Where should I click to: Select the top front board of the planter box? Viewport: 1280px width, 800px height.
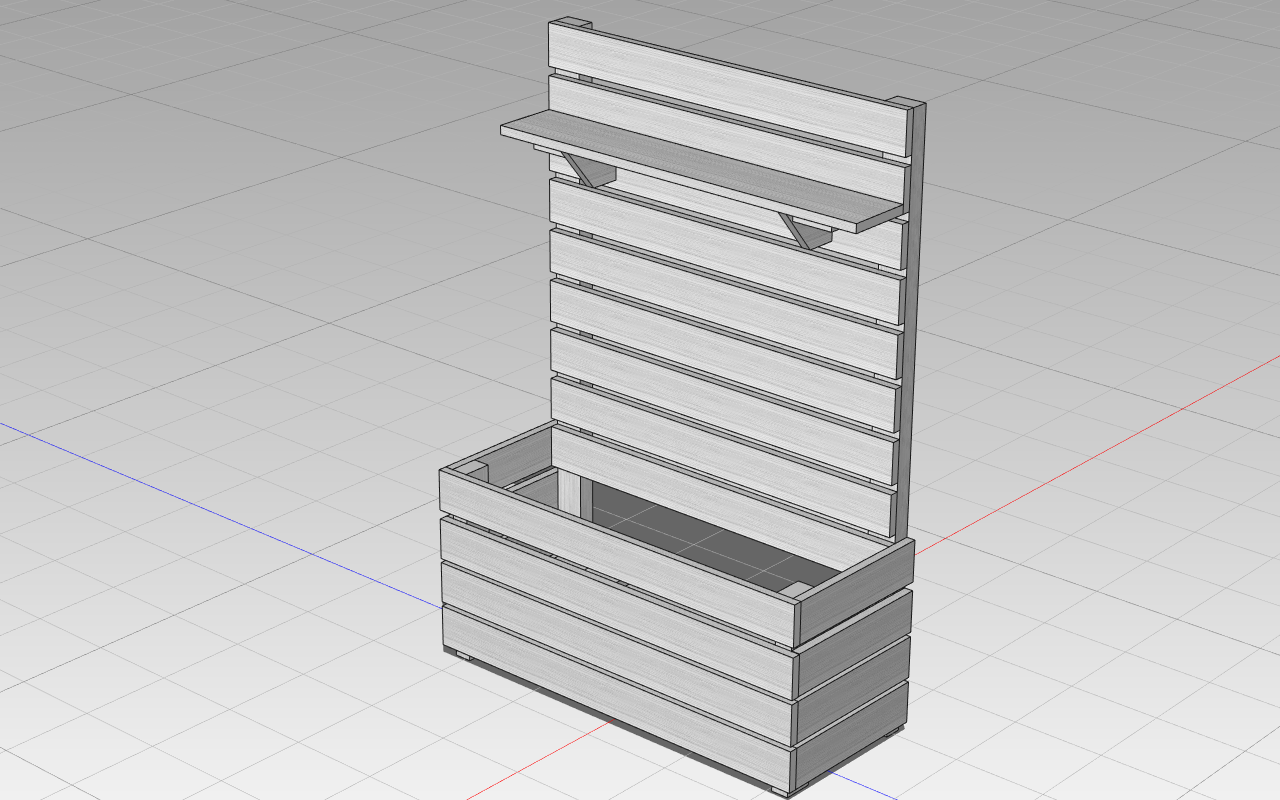[x=618, y=558]
